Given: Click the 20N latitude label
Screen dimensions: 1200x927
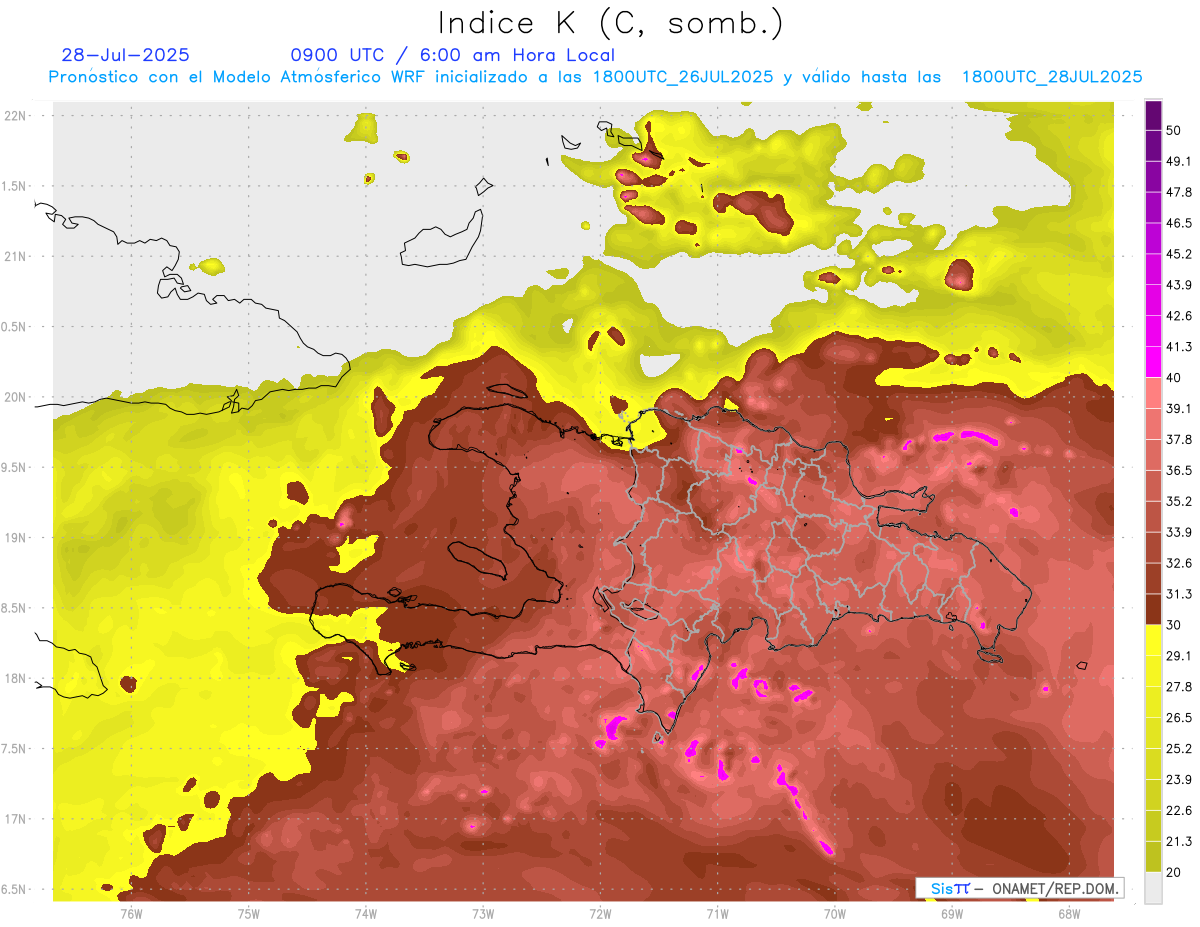Looking at the screenshot, I should 17,397.
